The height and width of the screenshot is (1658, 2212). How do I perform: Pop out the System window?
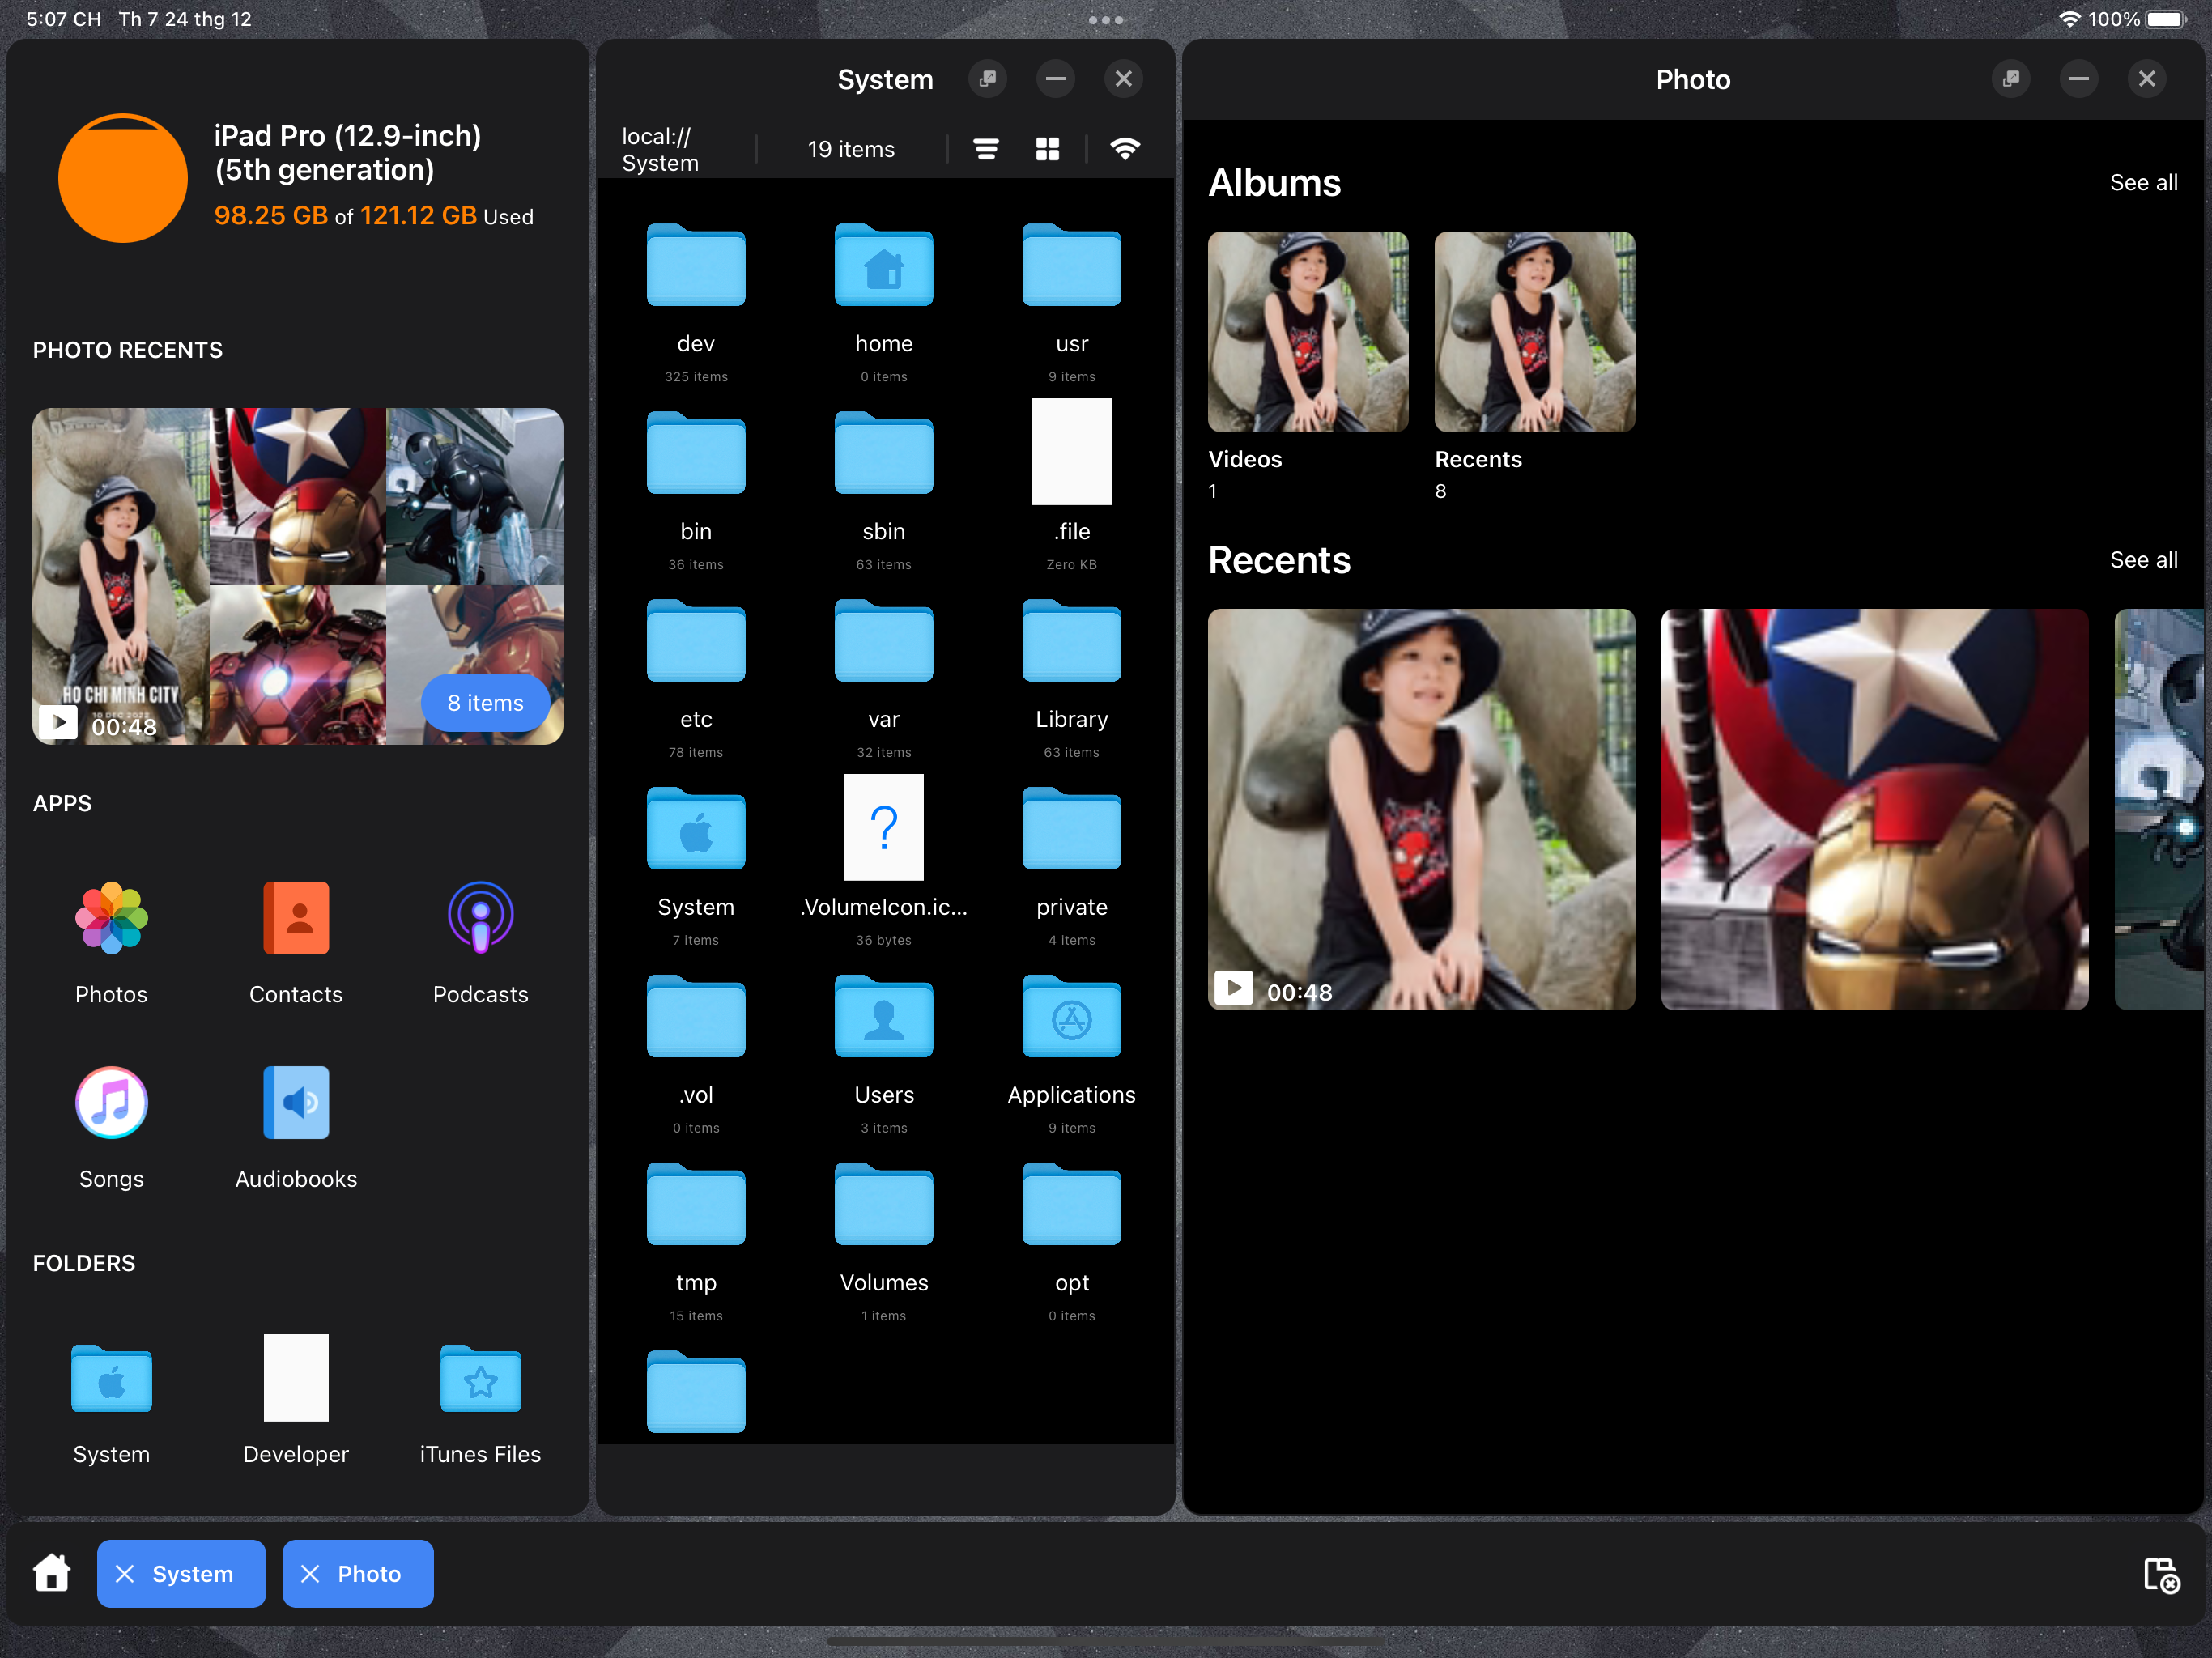point(988,78)
